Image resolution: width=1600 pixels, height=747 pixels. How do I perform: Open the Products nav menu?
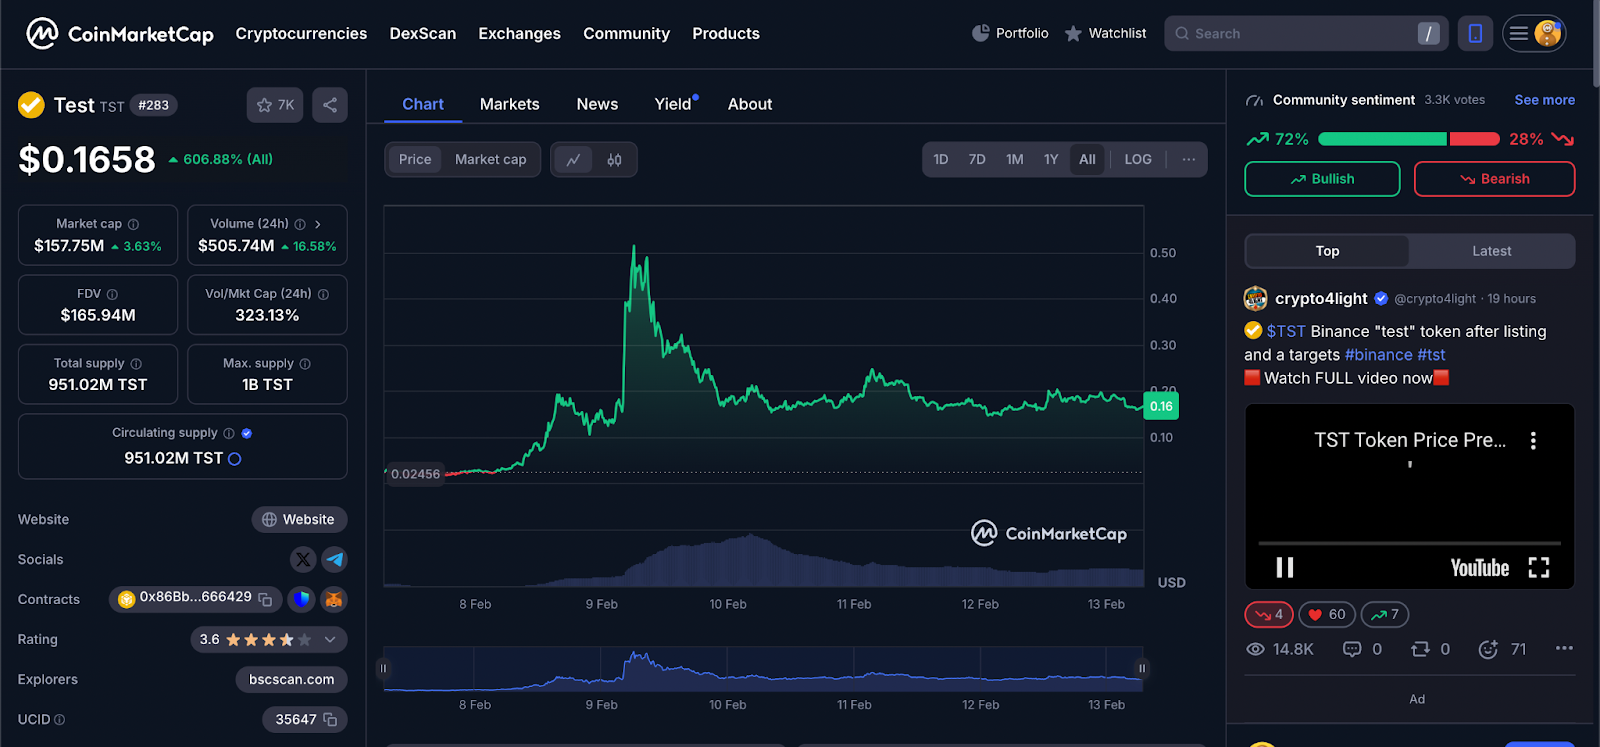[726, 33]
